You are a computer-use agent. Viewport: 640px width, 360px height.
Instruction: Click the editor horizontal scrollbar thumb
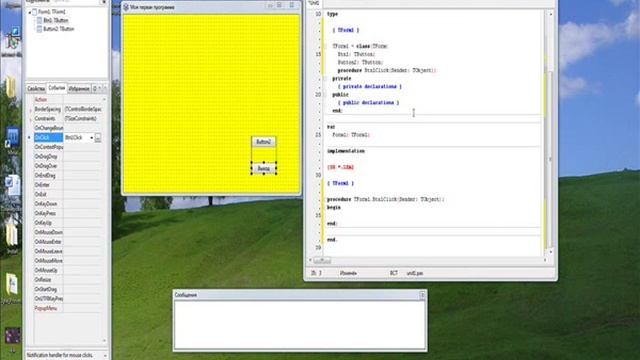[322, 260]
